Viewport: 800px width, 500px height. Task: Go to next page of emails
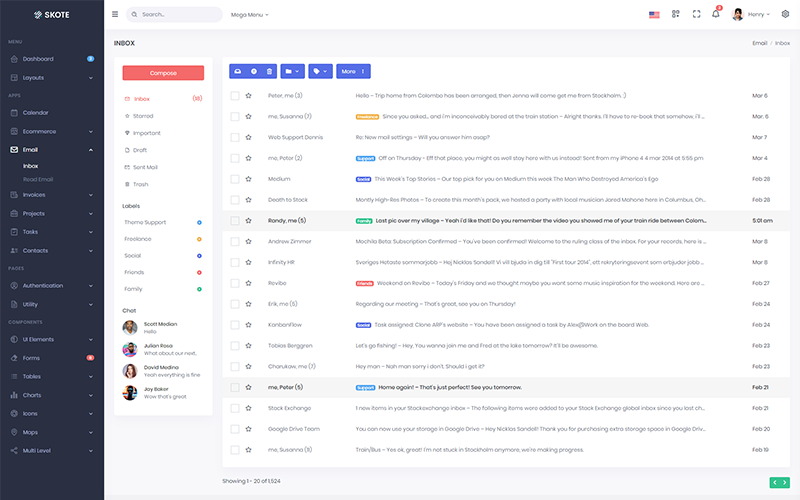coord(785,482)
